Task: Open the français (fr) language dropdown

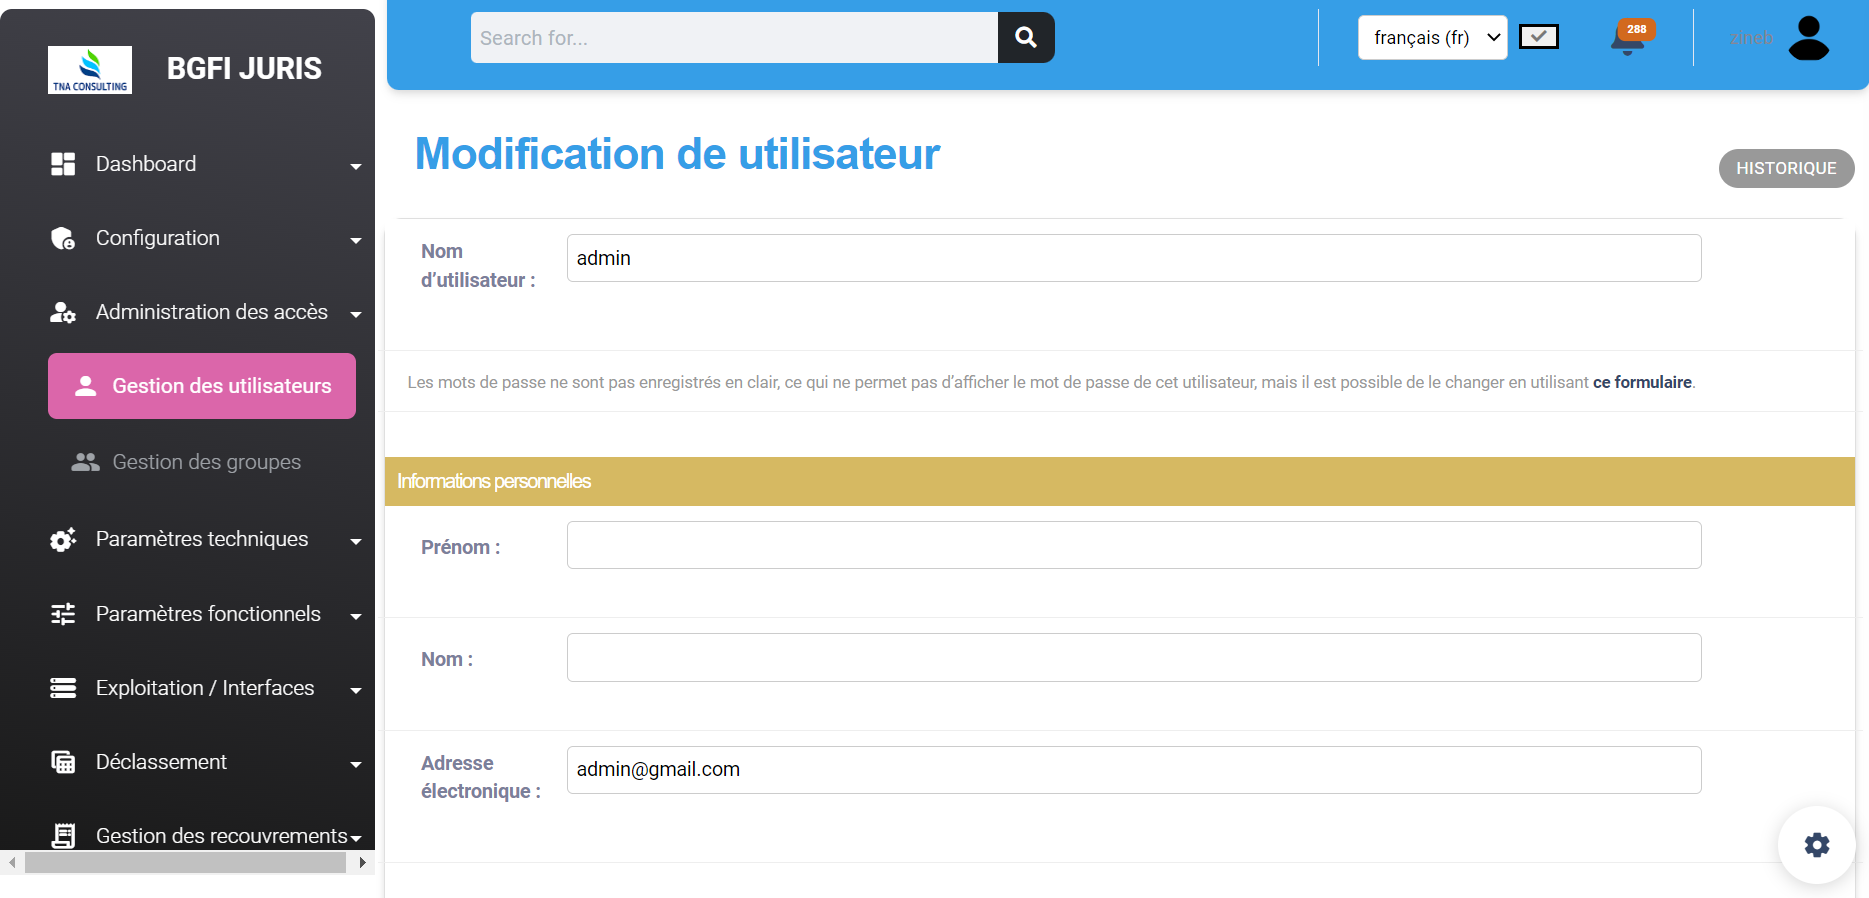Action: point(1432,38)
